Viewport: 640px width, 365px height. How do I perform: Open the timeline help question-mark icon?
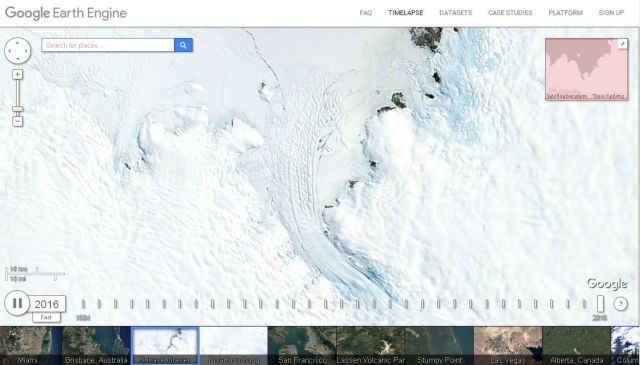coord(620,304)
